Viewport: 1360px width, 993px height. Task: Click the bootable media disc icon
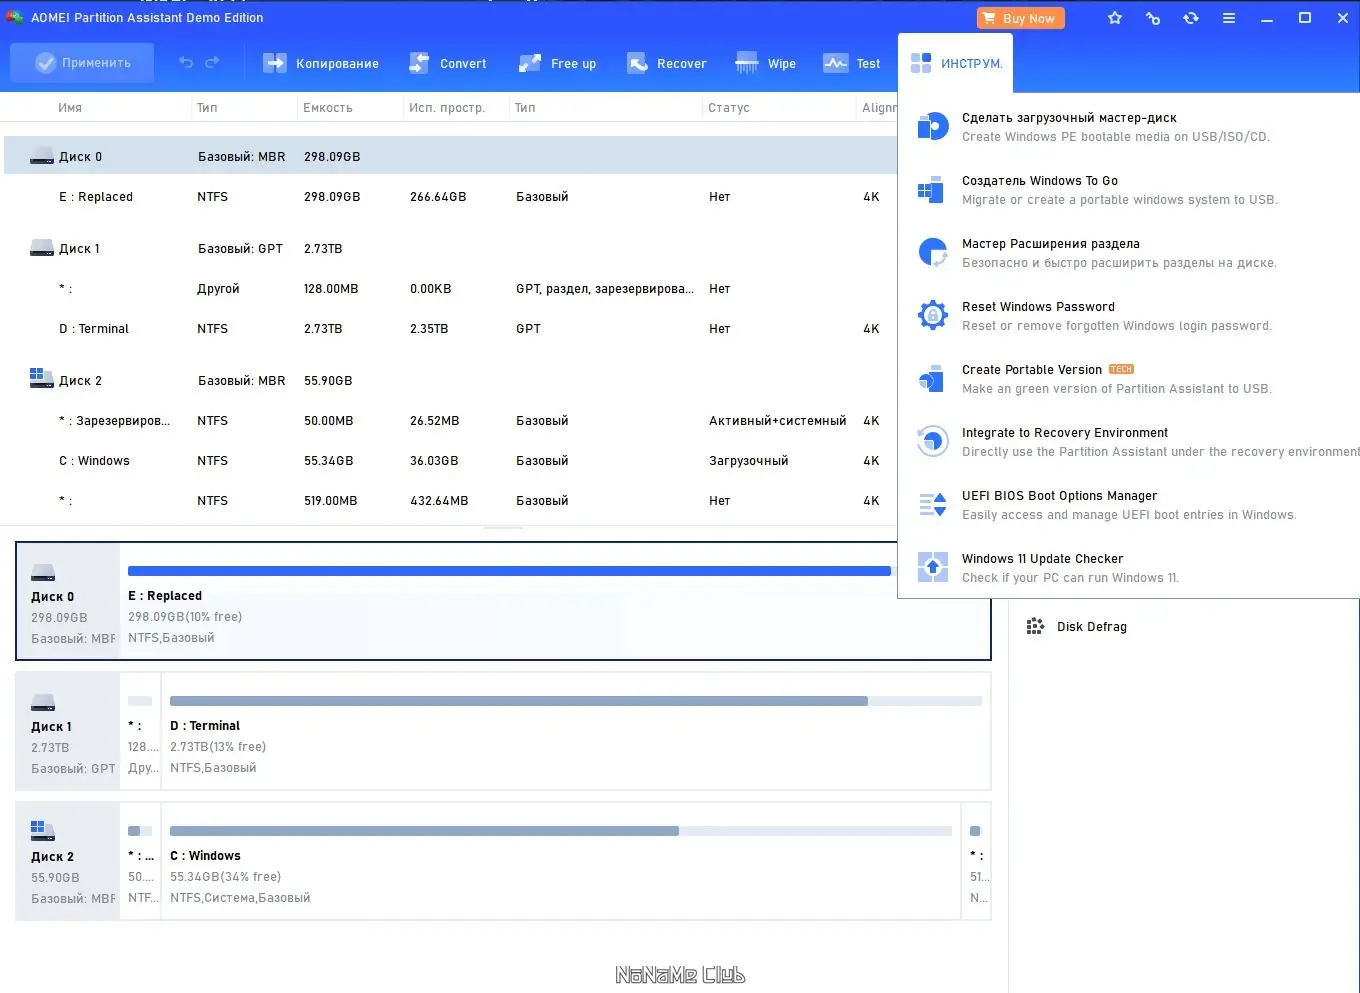click(932, 126)
